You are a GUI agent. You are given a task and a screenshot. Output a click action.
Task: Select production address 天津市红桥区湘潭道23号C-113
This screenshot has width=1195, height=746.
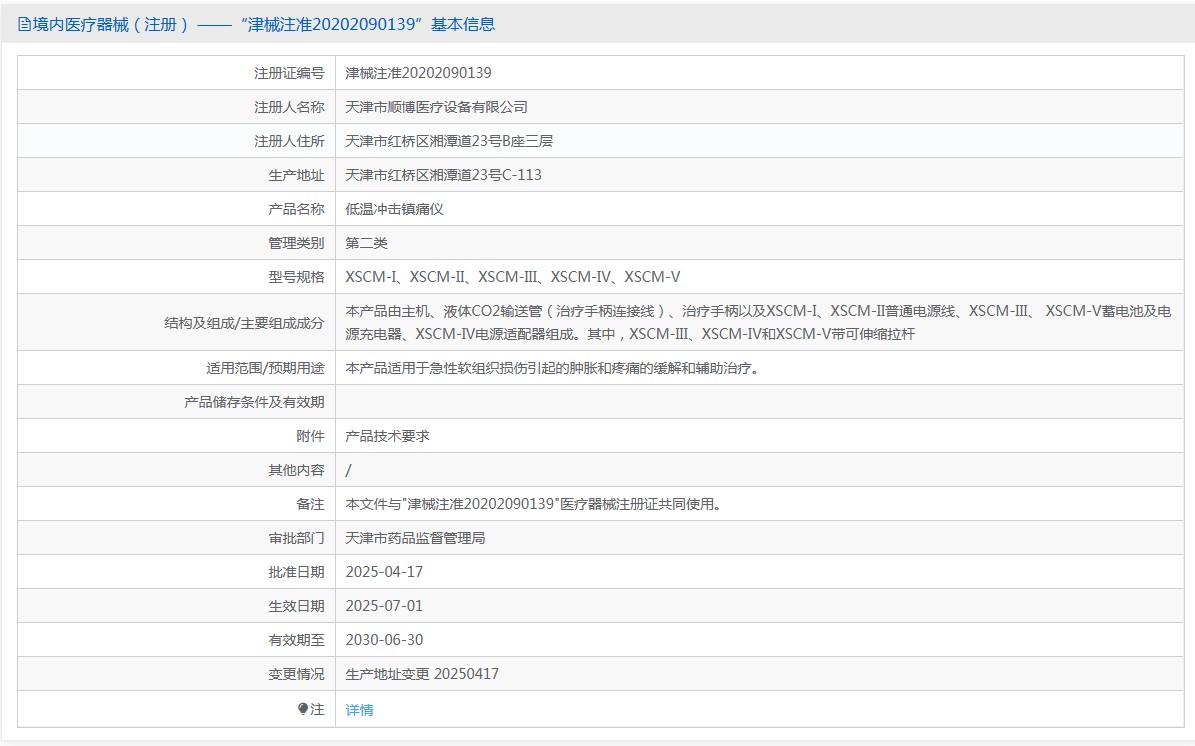[444, 175]
